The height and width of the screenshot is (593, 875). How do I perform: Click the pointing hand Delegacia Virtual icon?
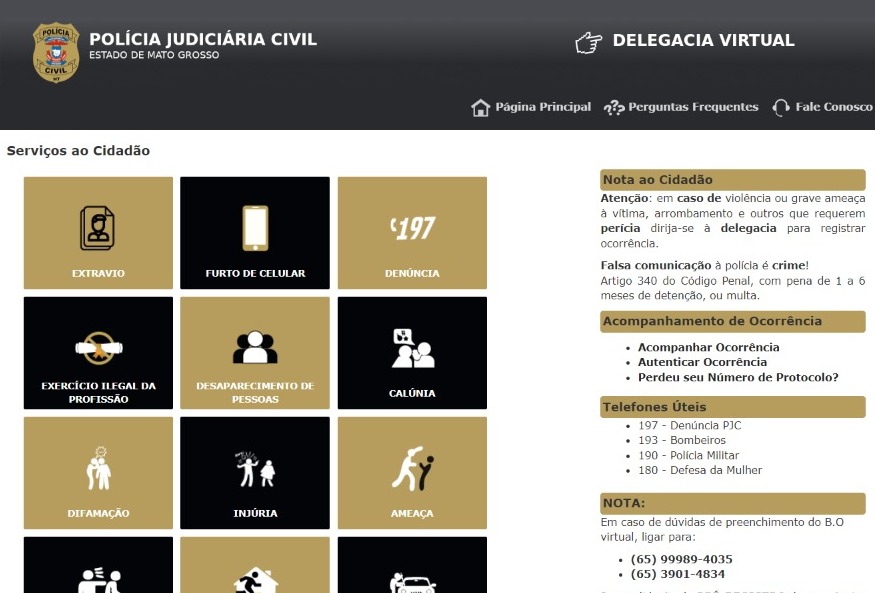[x=589, y=42]
